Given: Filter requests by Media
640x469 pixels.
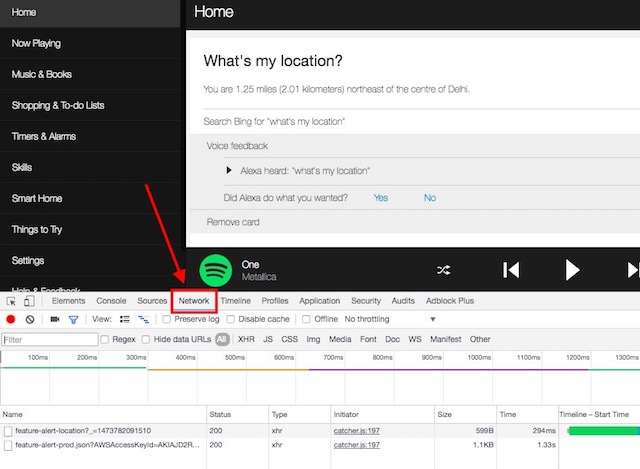Looking at the screenshot, I should tap(340, 339).
